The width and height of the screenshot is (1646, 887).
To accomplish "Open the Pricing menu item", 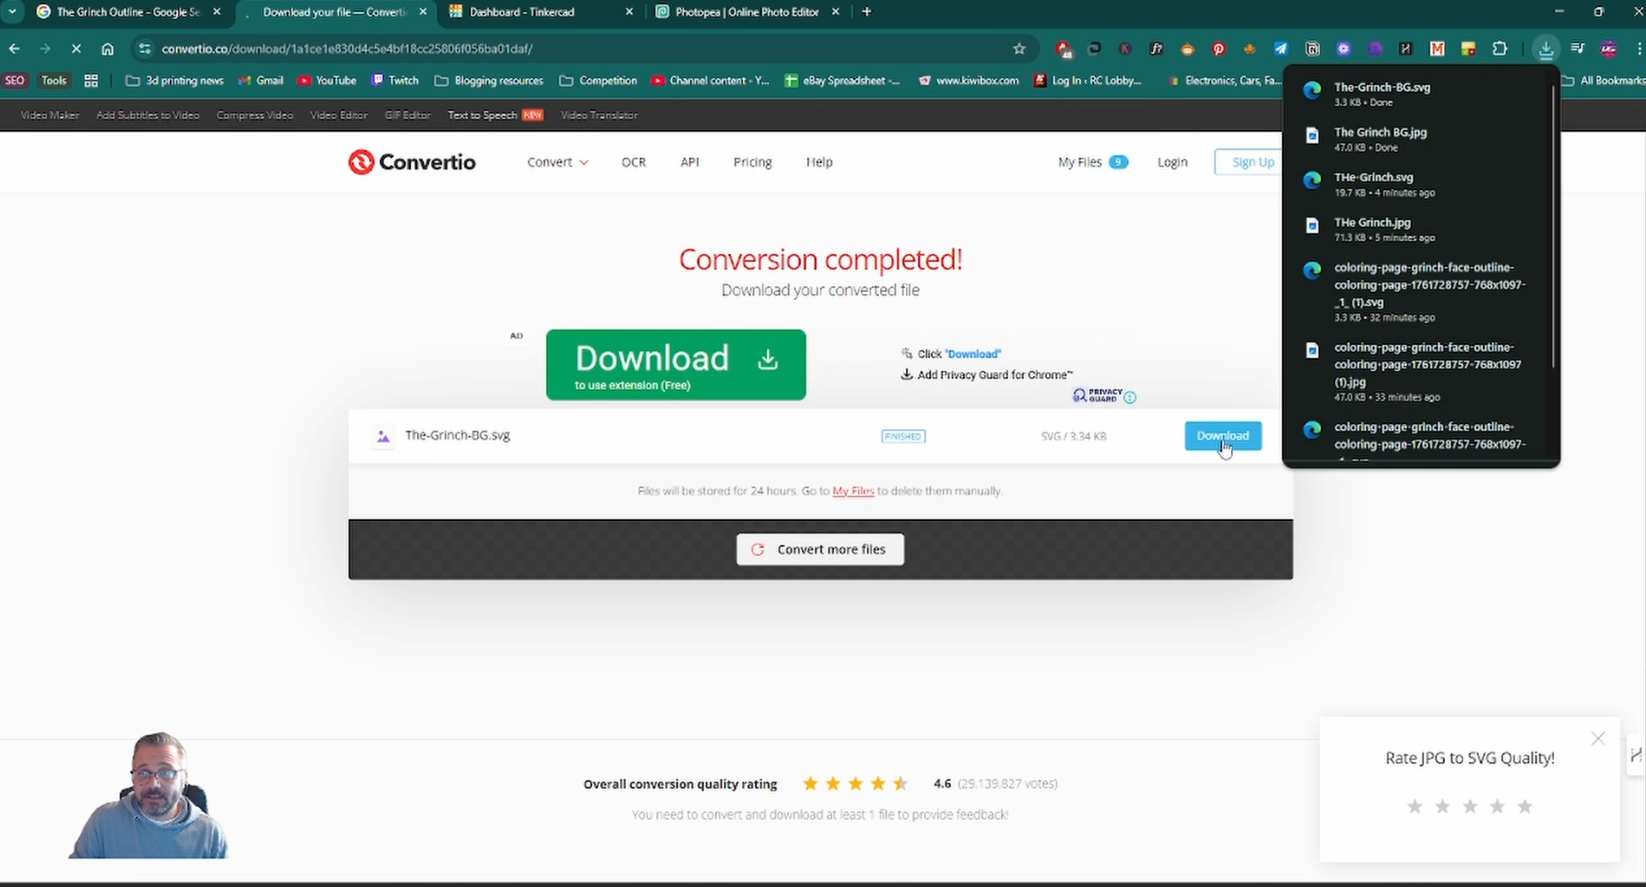I will coord(752,162).
